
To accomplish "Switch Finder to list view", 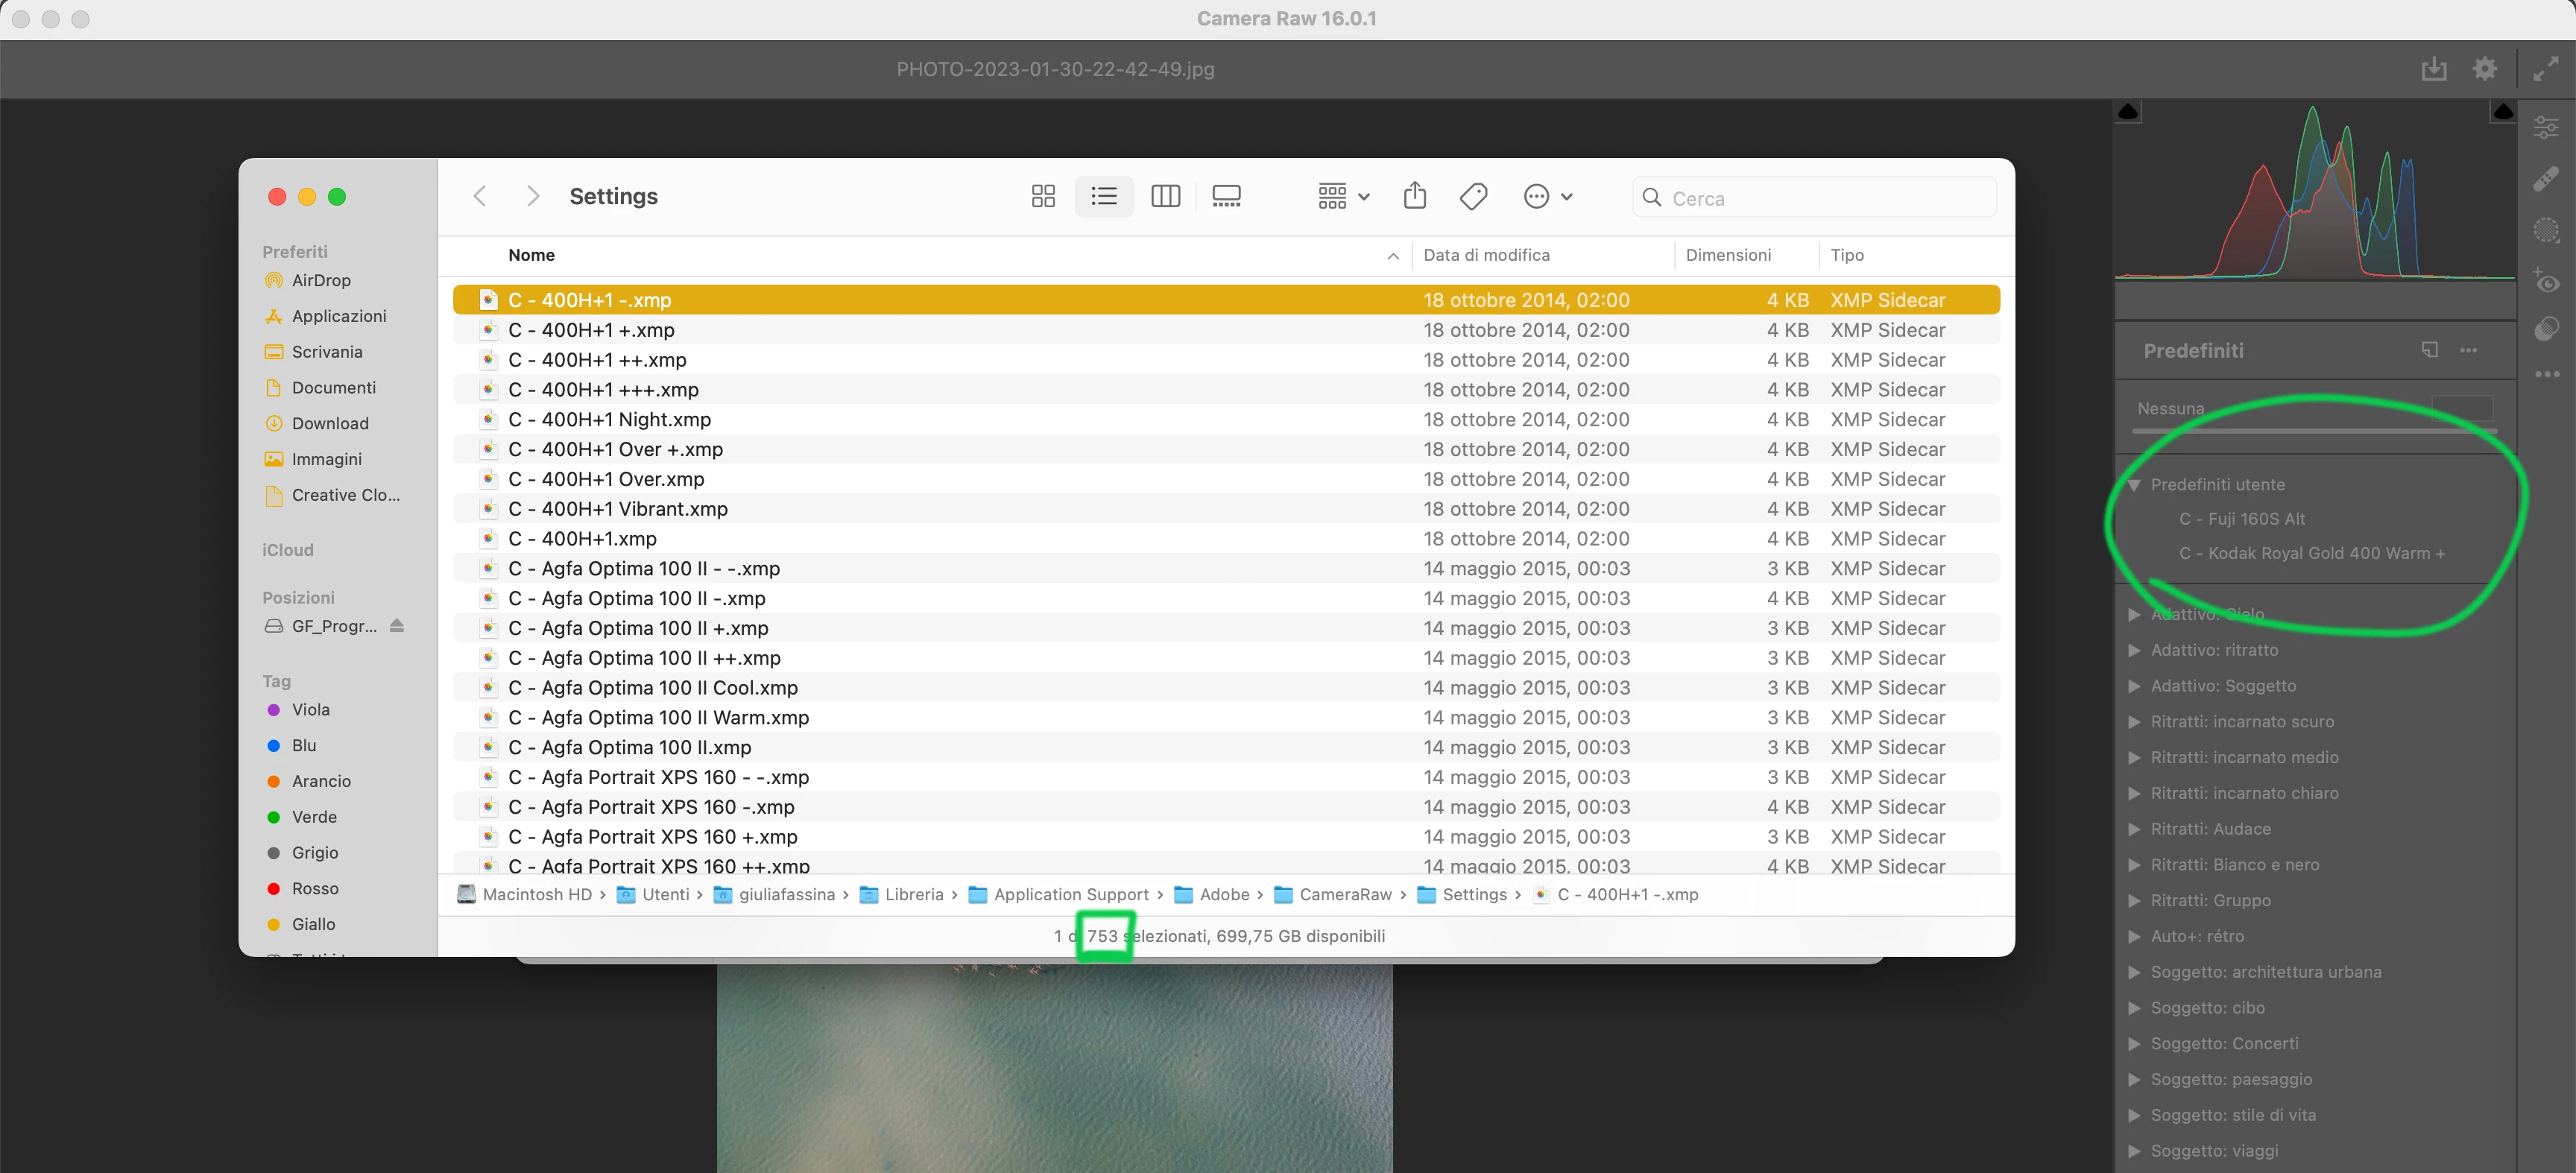I will (x=1104, y=196).
